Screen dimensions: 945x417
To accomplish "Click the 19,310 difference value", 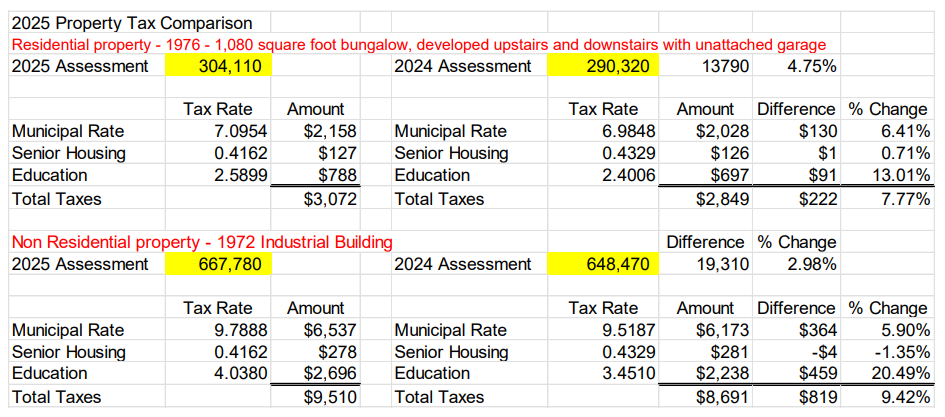I will (723, 264).
